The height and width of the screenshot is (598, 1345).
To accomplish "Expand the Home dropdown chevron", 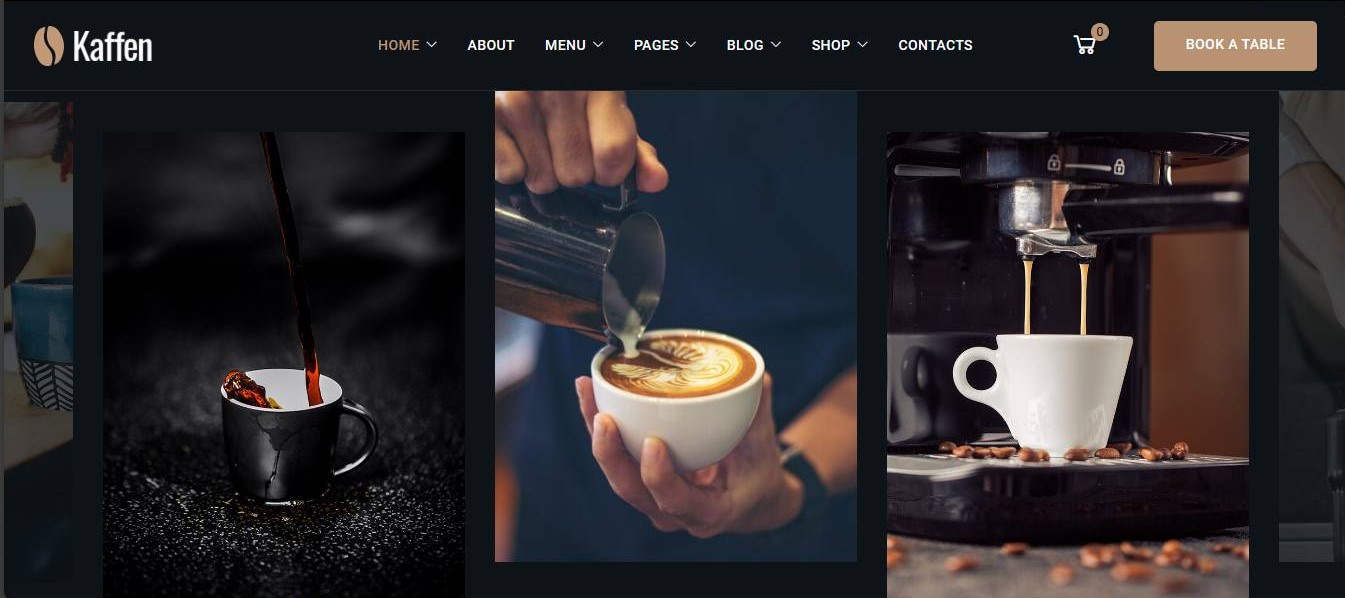I will point(431,45).
